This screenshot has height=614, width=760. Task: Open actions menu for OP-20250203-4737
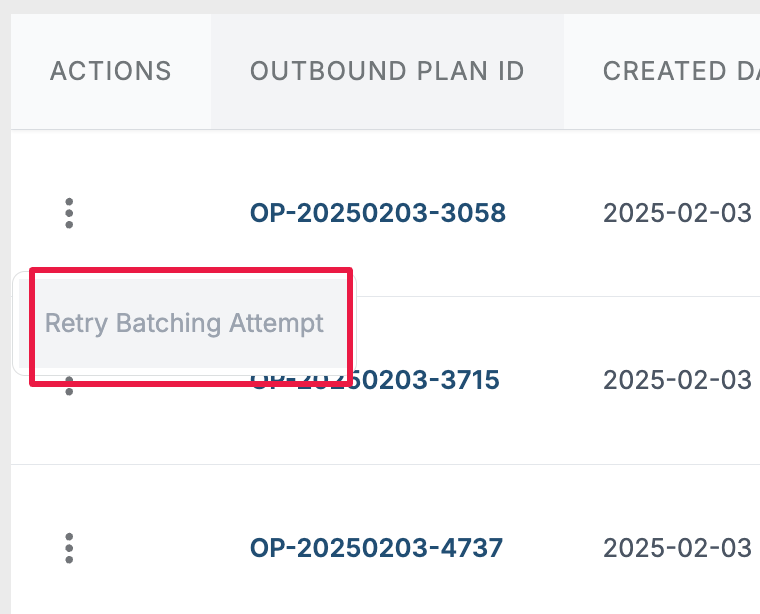69,548
